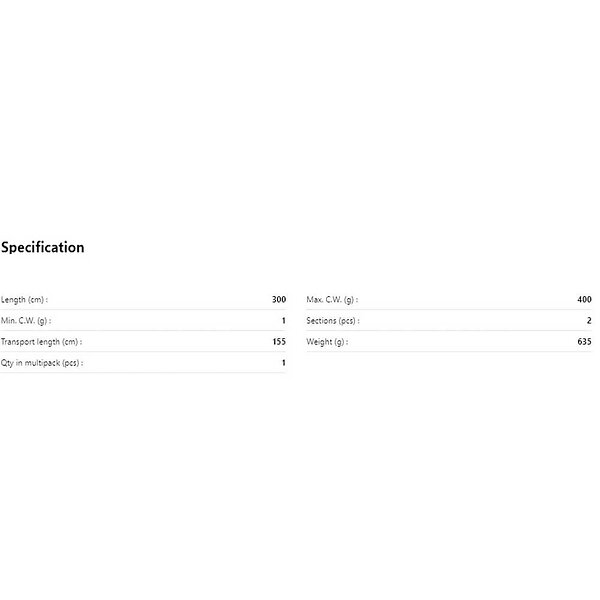Select the Min. C.W. value 1
600x600 pixels.
(x=283, y=321)
